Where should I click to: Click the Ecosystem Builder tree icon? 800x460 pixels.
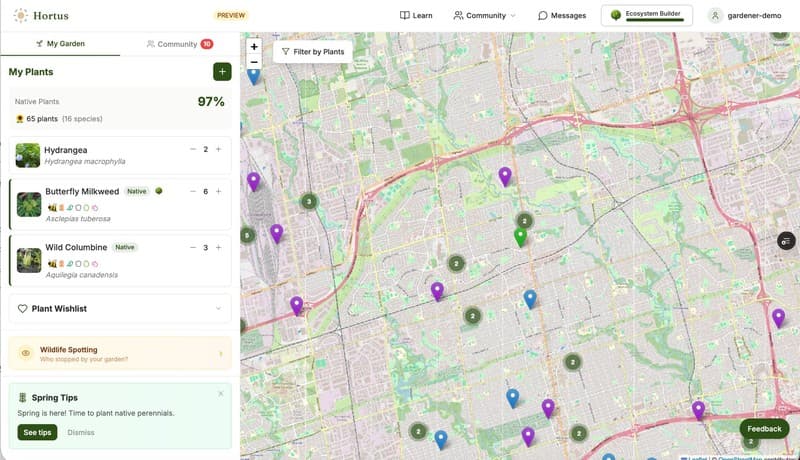coord(616,15)
